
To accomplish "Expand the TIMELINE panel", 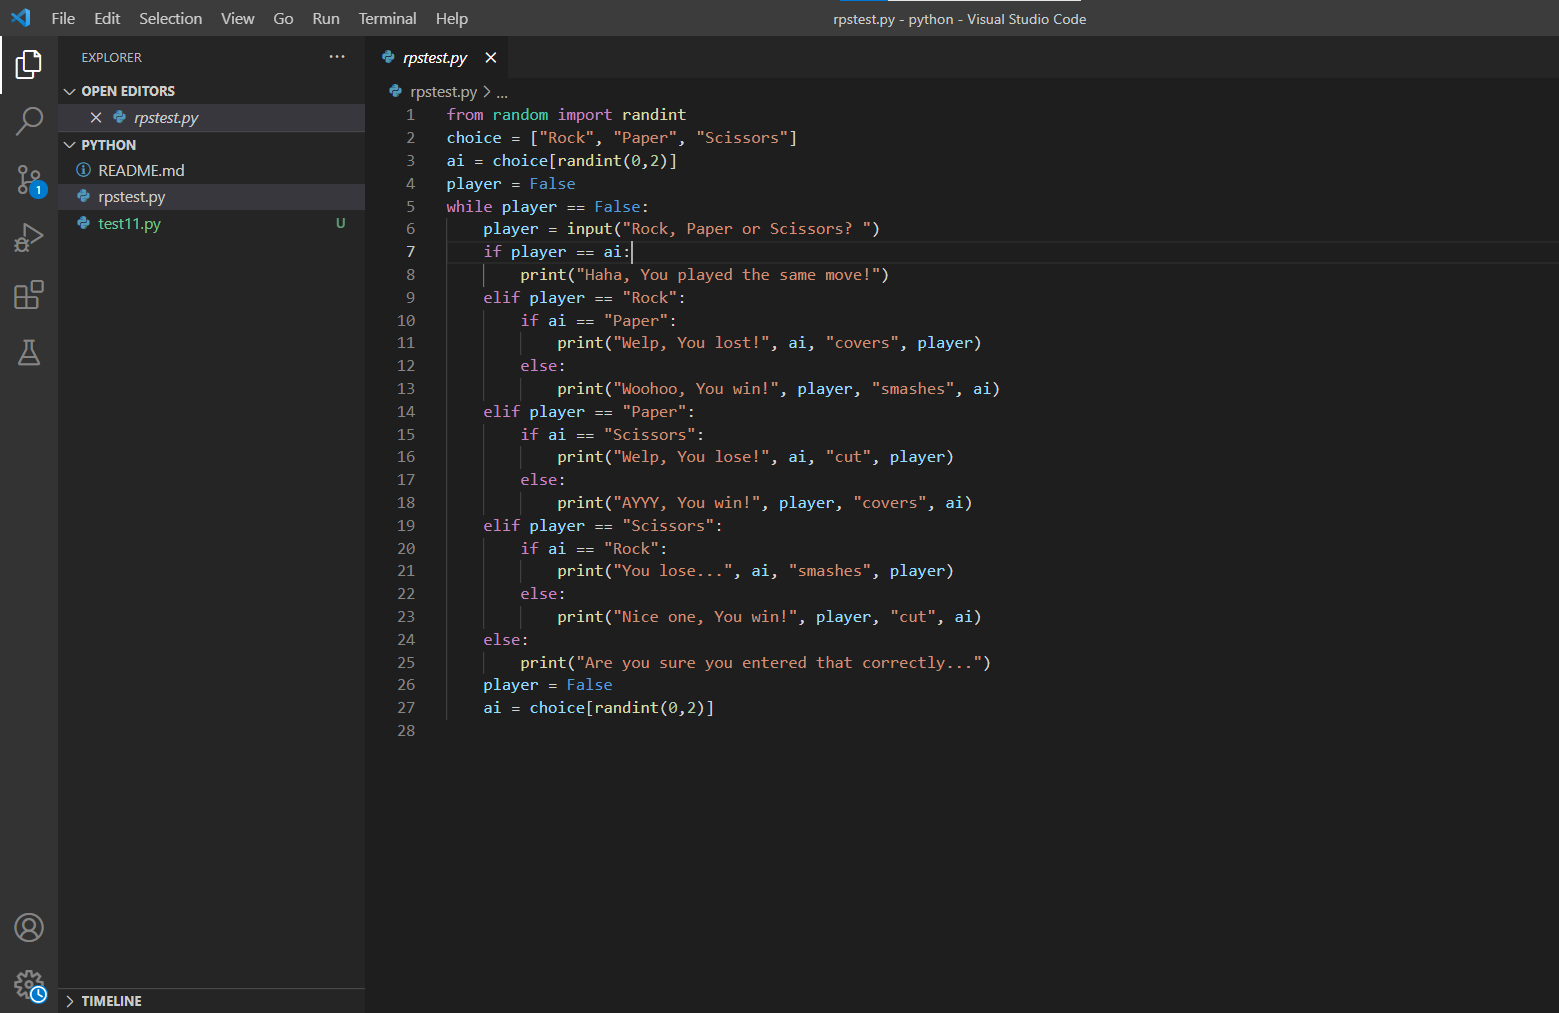I will pyautogui.click(x=110, y=1000).
